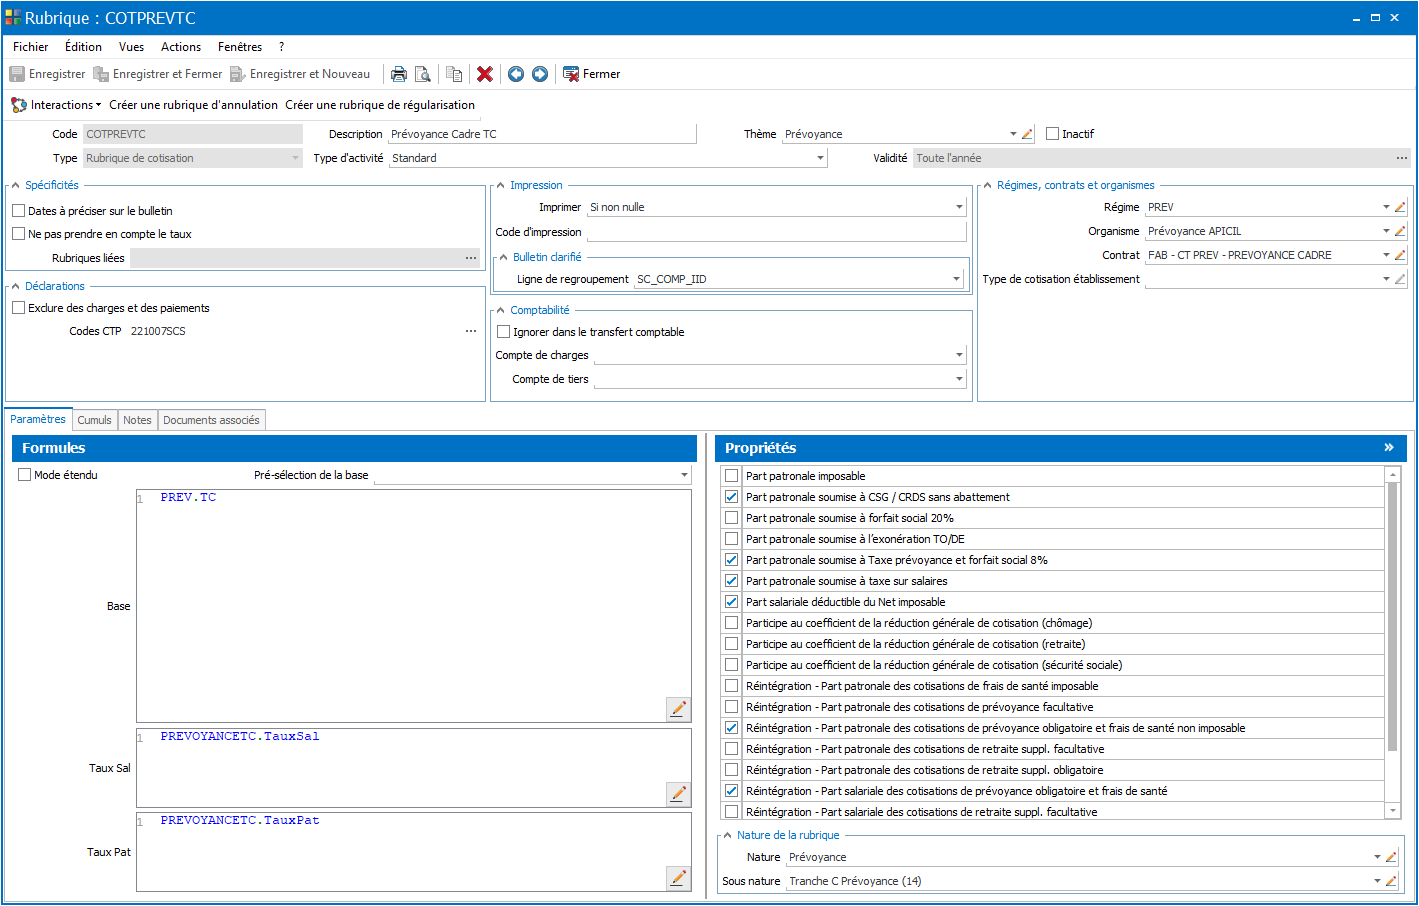1419x906 pixels.
Task: Uncheck Part salariale déductible du Net imposable
Action: point(731,602)
